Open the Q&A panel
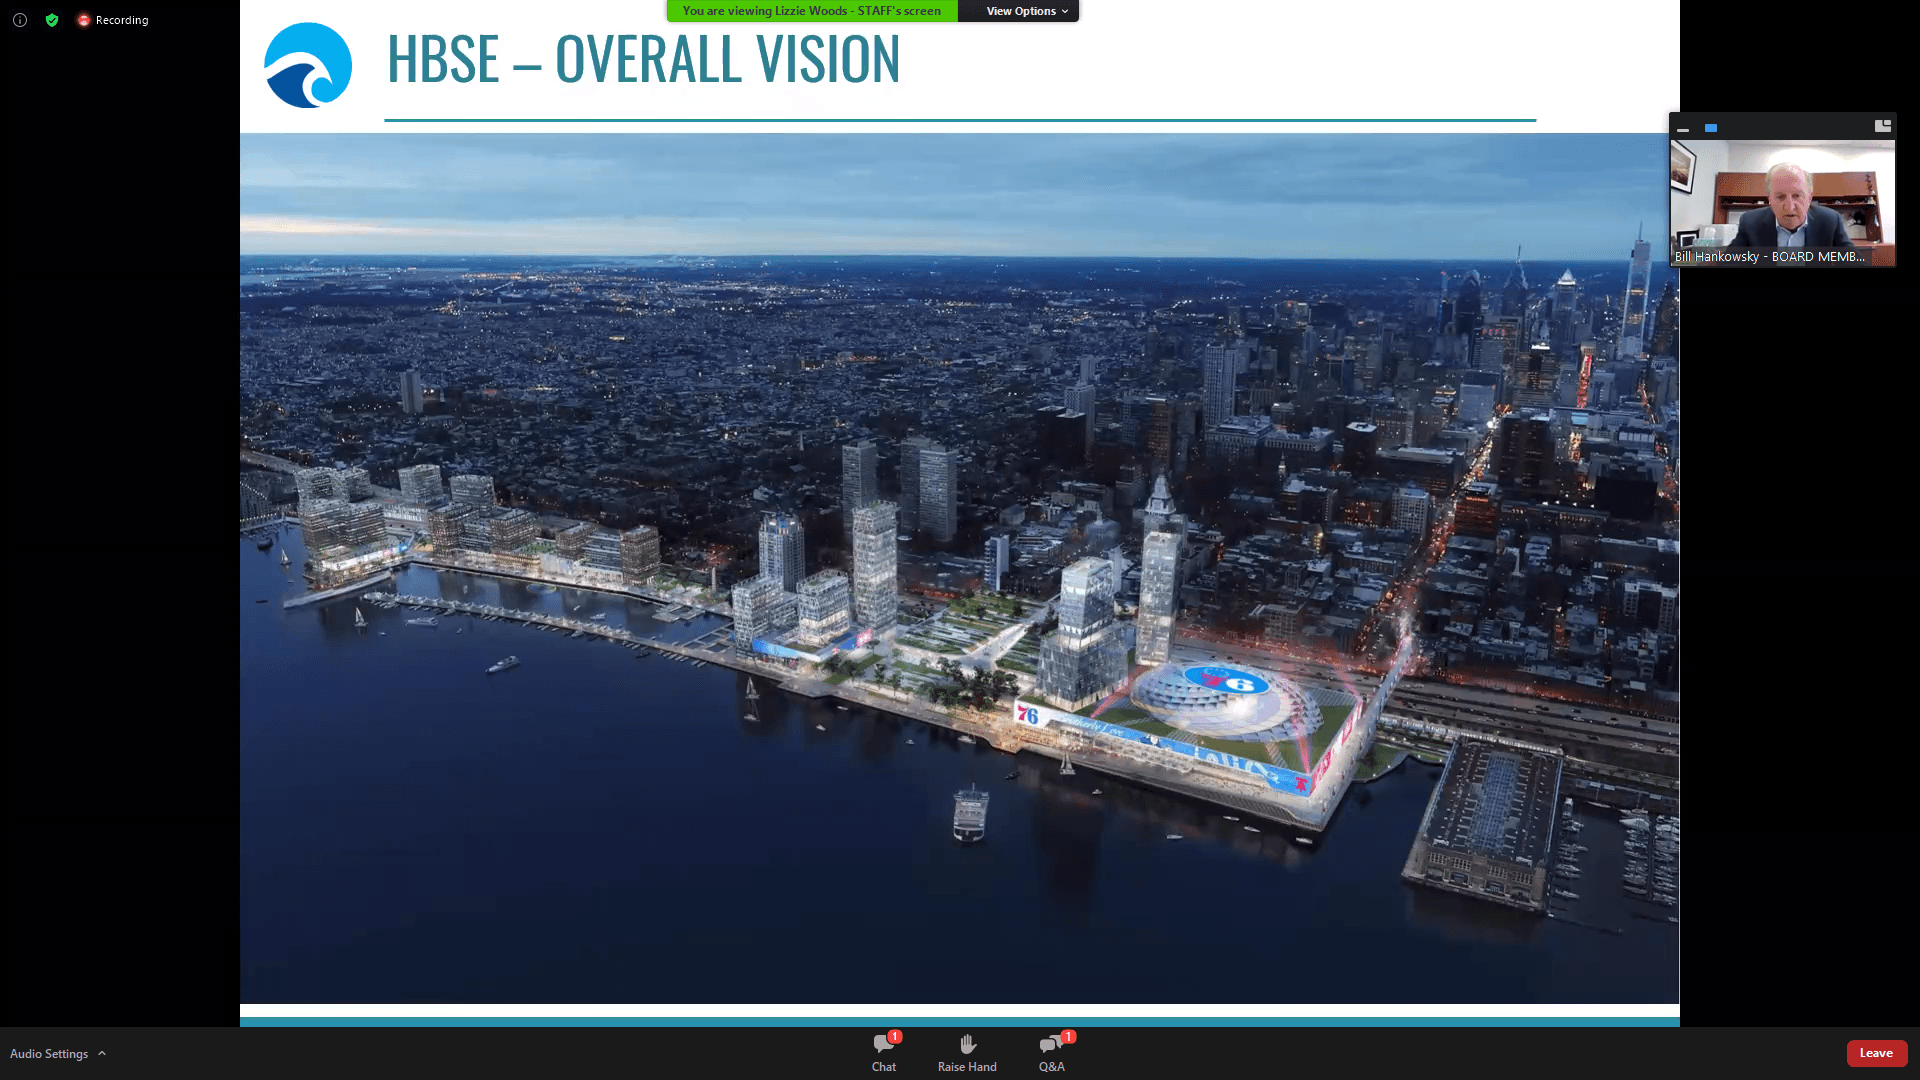This screenshot has height=1080, width=1920. (1051, 1053)
